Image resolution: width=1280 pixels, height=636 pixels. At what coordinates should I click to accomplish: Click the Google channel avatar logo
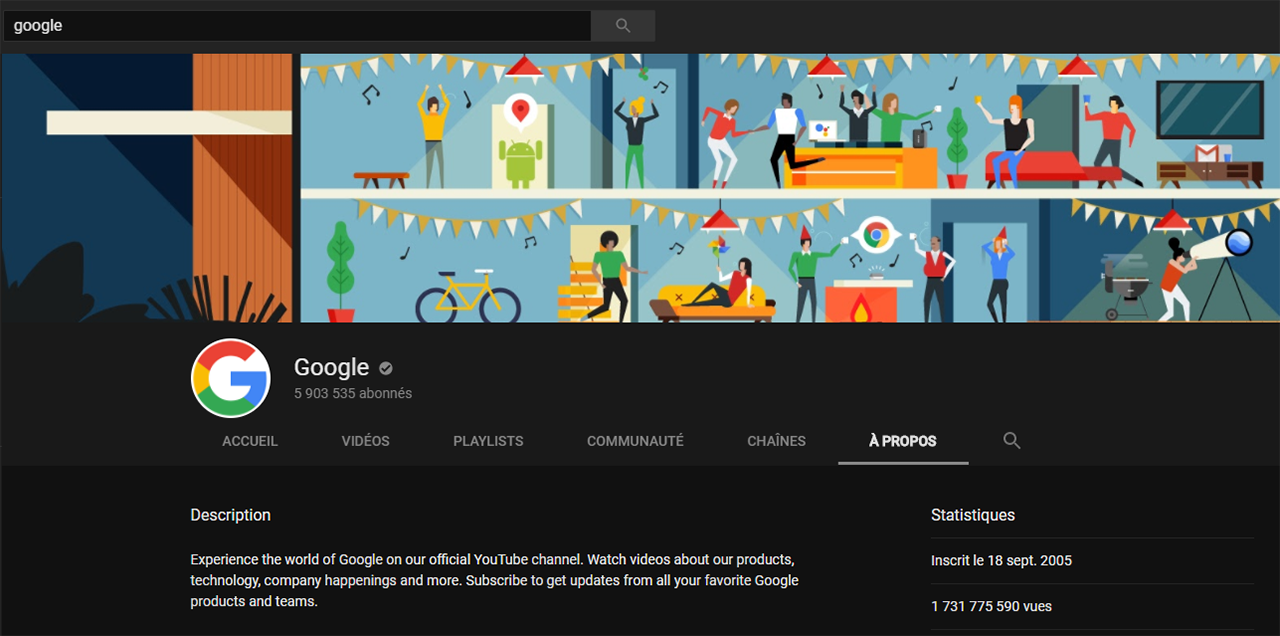pyautogui.click(x=230, y=378)
